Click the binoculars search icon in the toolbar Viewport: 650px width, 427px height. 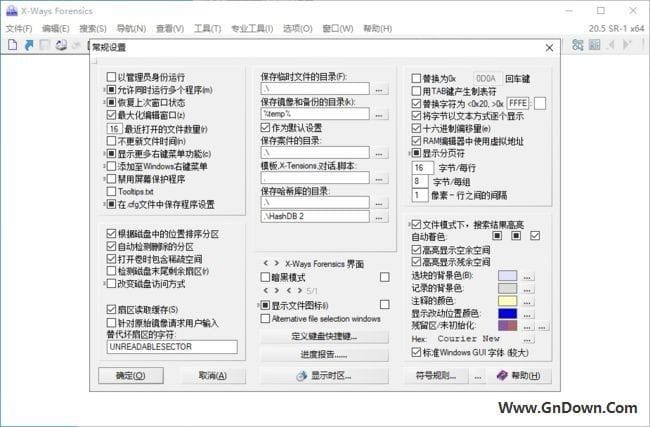tap(577, 45)
